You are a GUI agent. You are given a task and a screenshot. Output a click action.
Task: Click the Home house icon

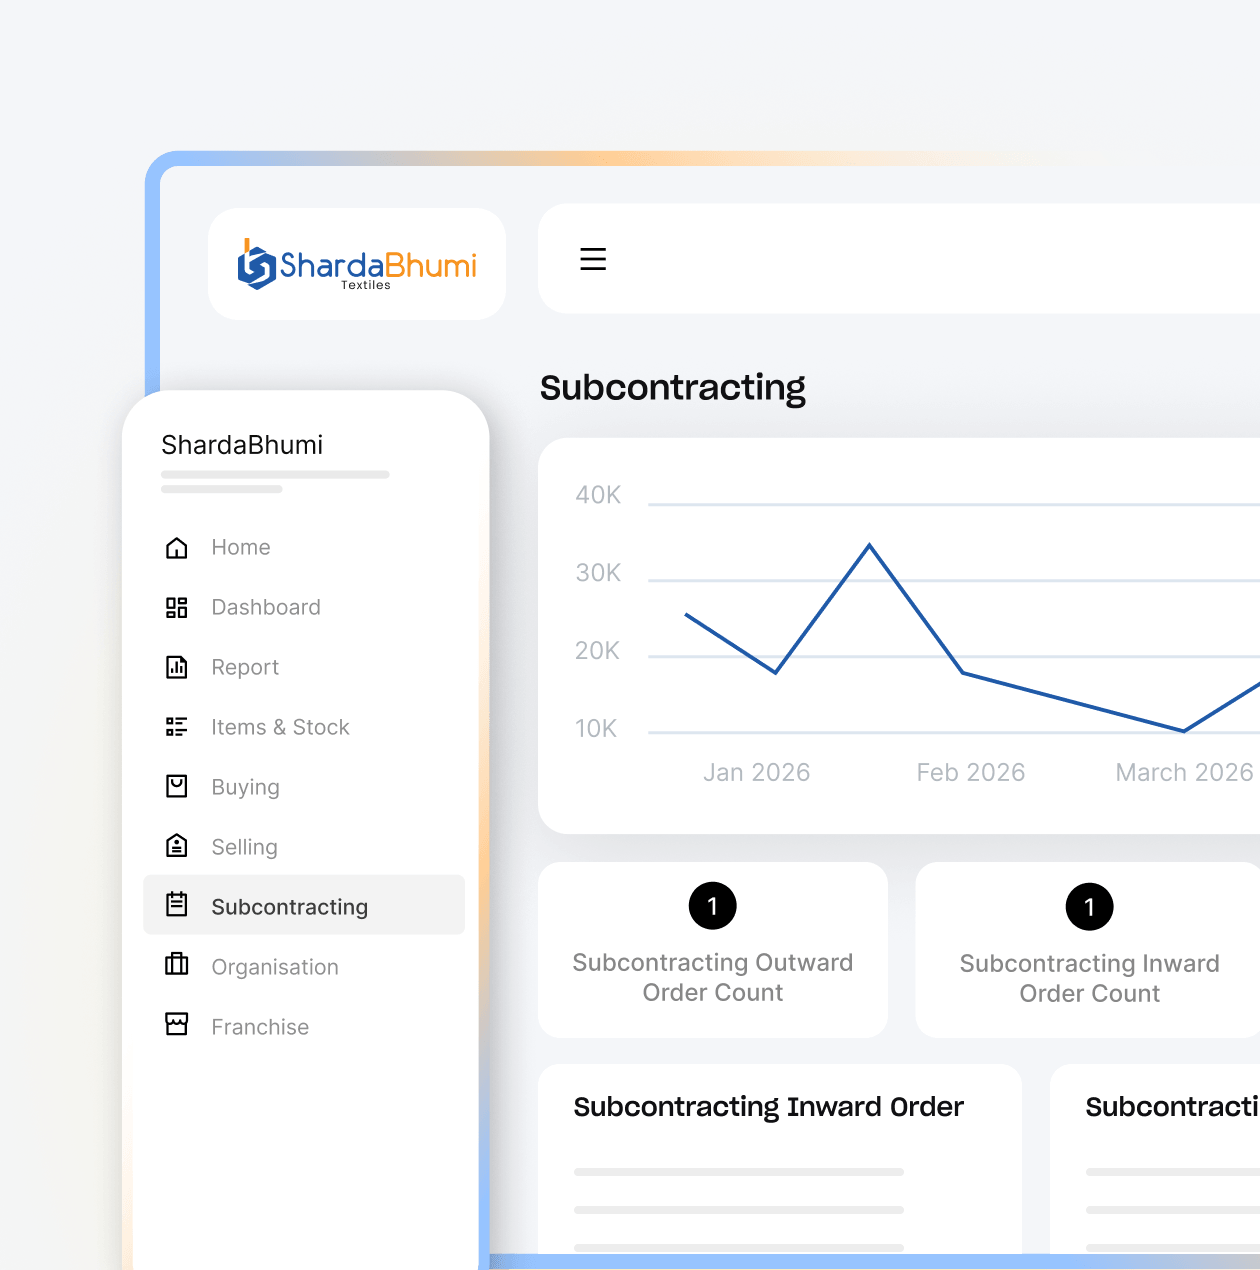click(177, 547)
